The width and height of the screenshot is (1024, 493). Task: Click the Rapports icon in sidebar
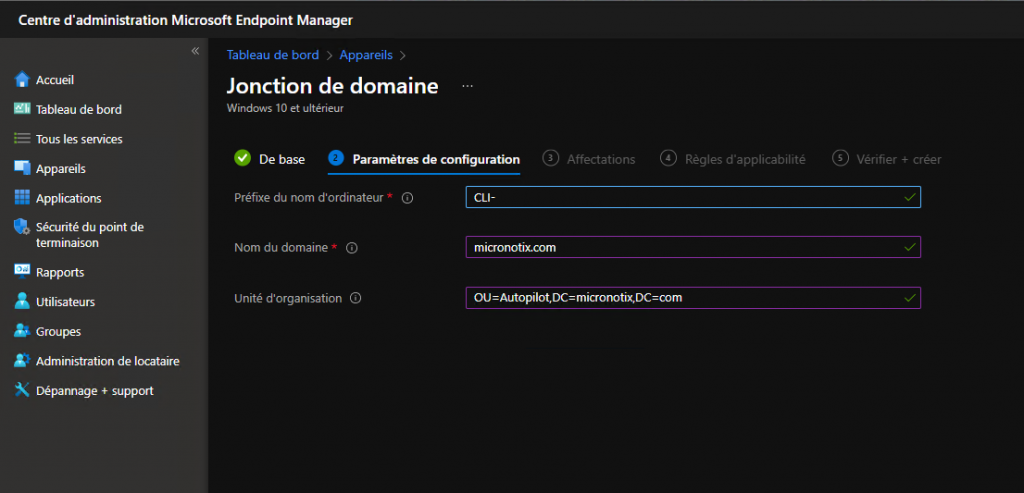22,271
